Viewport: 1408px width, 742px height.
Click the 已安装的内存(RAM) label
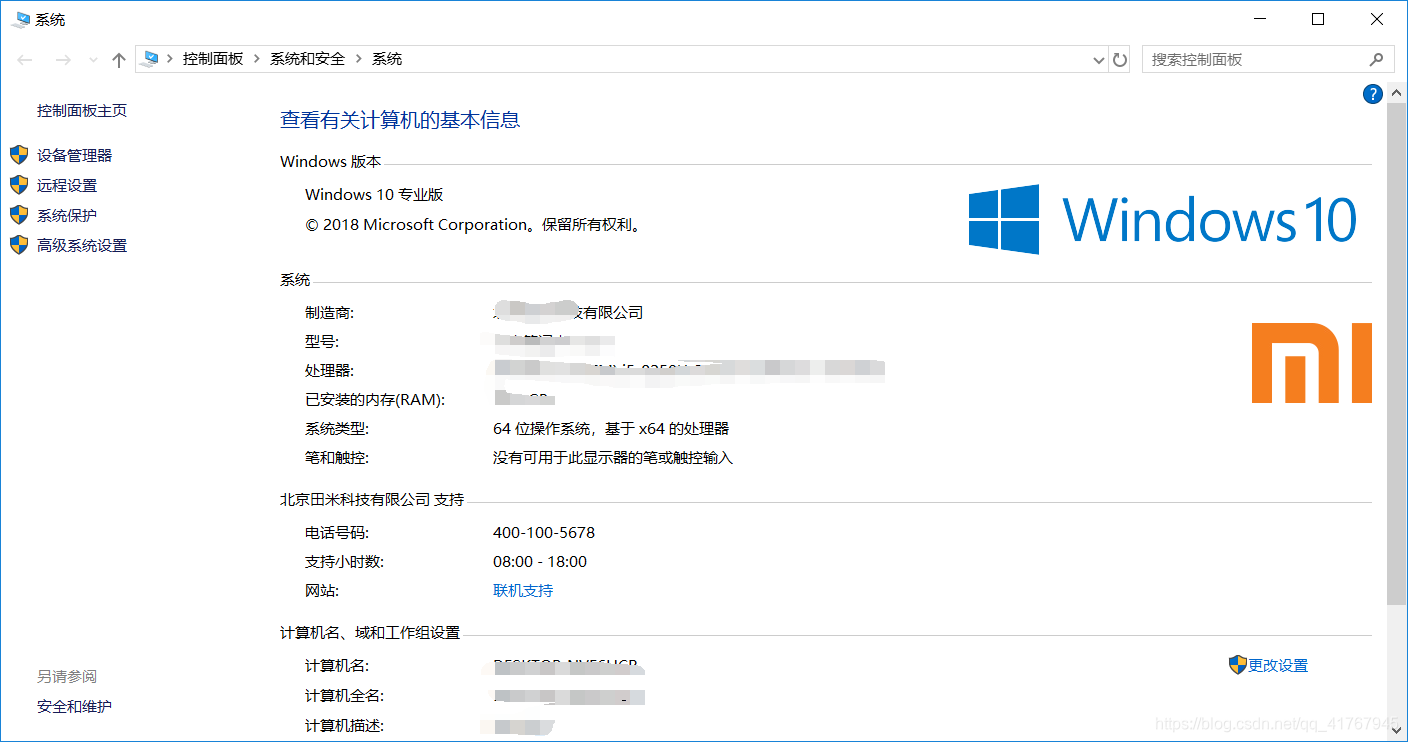pyautogui.click(x=375, y=400)
